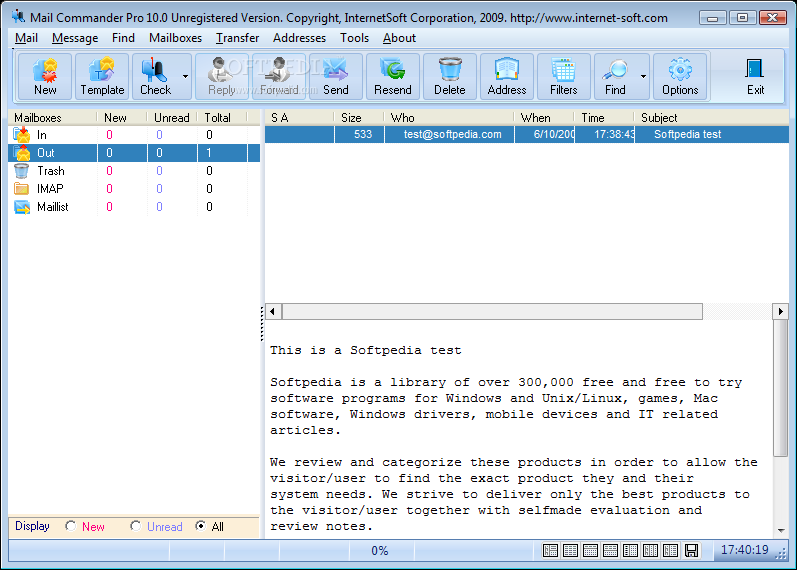797x570 pixels.
Task: Open the Find menu in menu bar
Action: tap(124, 38)
